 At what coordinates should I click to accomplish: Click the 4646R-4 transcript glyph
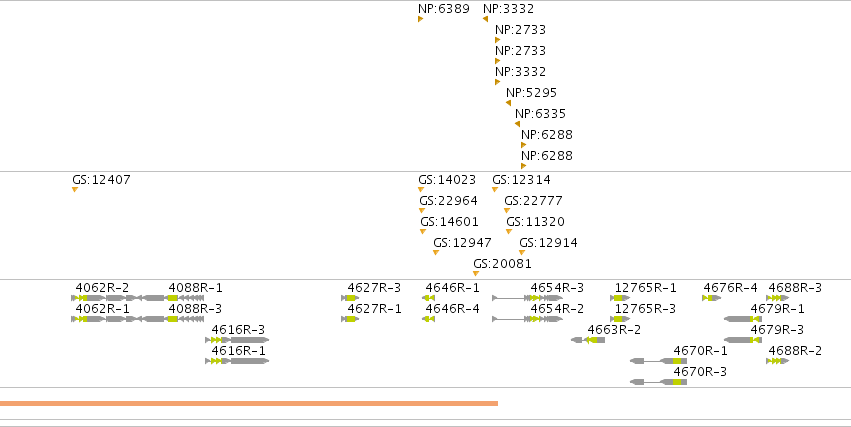pos(429,319)
